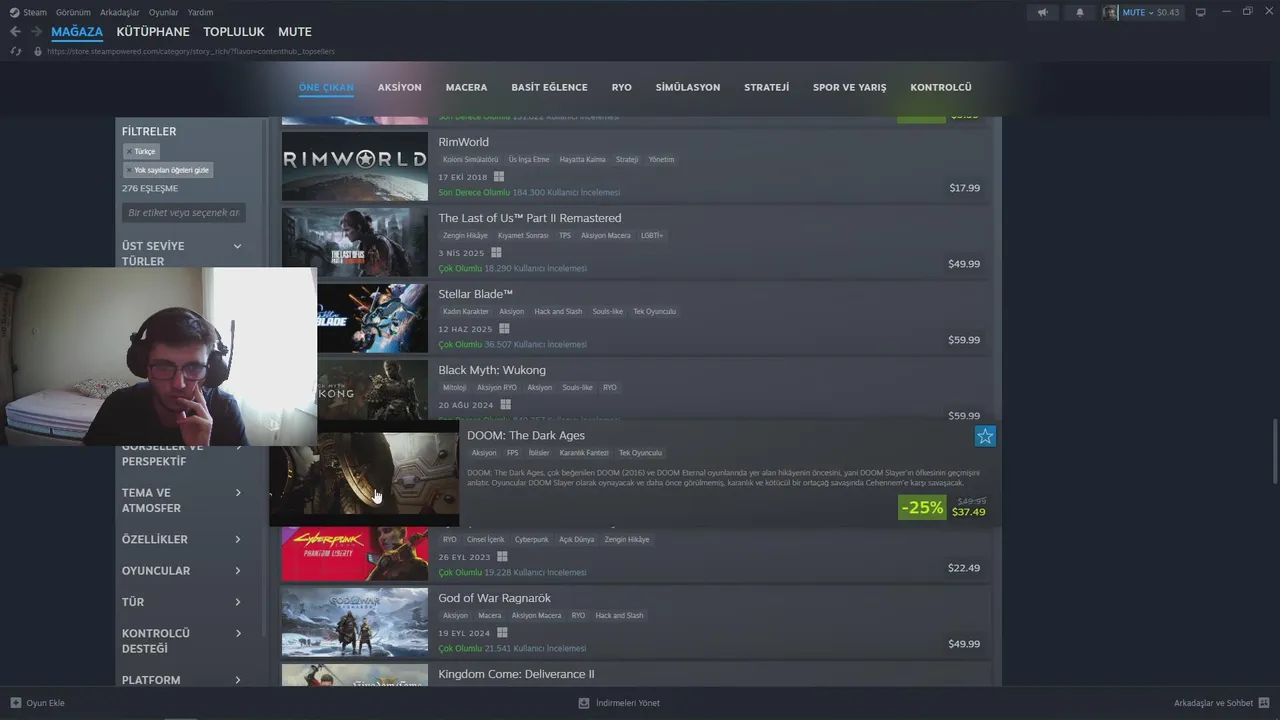Select SİMÜLASYON category tab
The height and width of the screenshot is (720, 1280).
coord(688,87)
